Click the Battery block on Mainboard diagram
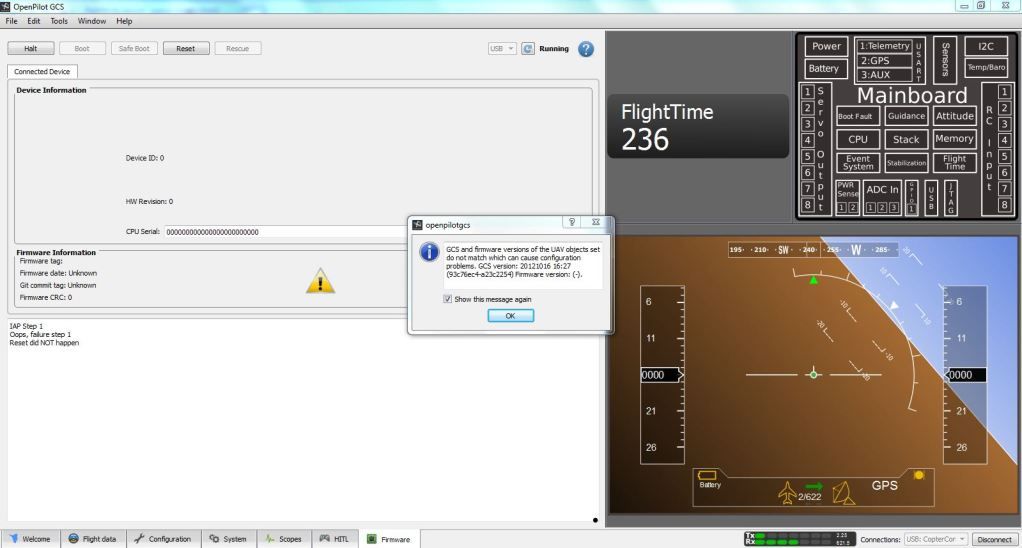Image resolution: width=1022 pixels, height=548 pixels. point(824,68)
